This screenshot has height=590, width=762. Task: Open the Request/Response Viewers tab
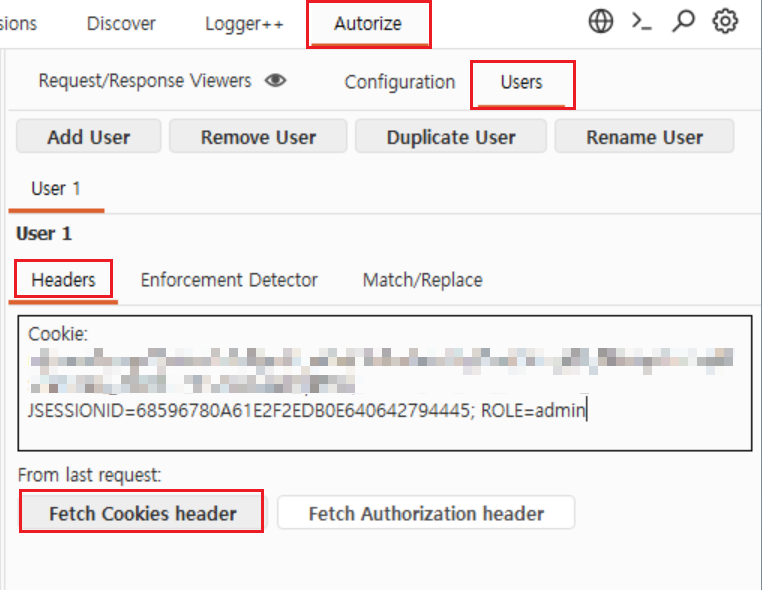point(145,81)
